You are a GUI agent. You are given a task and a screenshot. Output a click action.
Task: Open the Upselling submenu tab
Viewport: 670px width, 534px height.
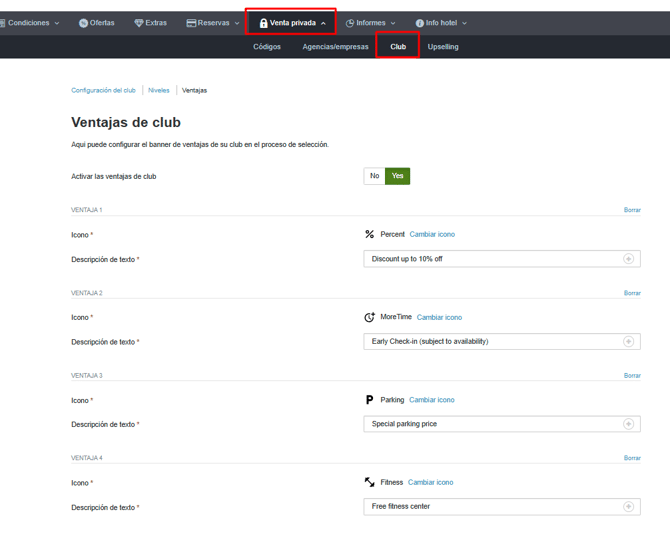(x=443, y=47)
